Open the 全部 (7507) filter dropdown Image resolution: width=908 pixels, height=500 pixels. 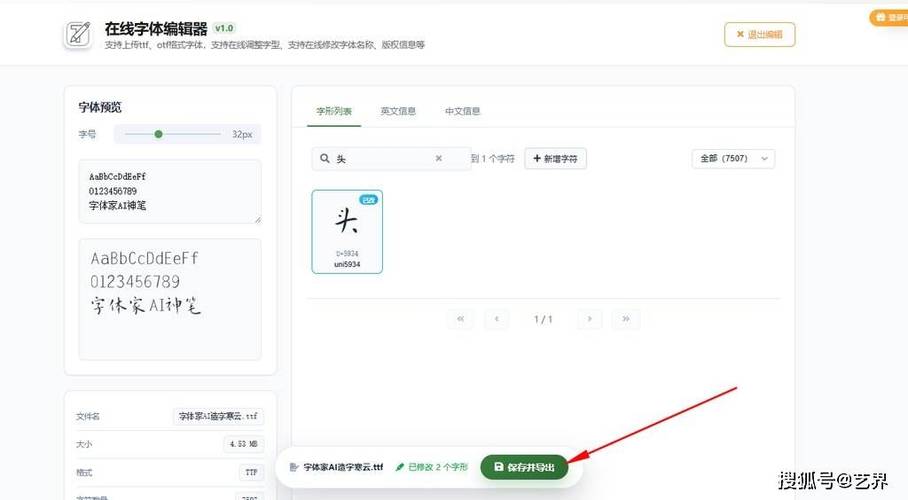click(733, 158)
